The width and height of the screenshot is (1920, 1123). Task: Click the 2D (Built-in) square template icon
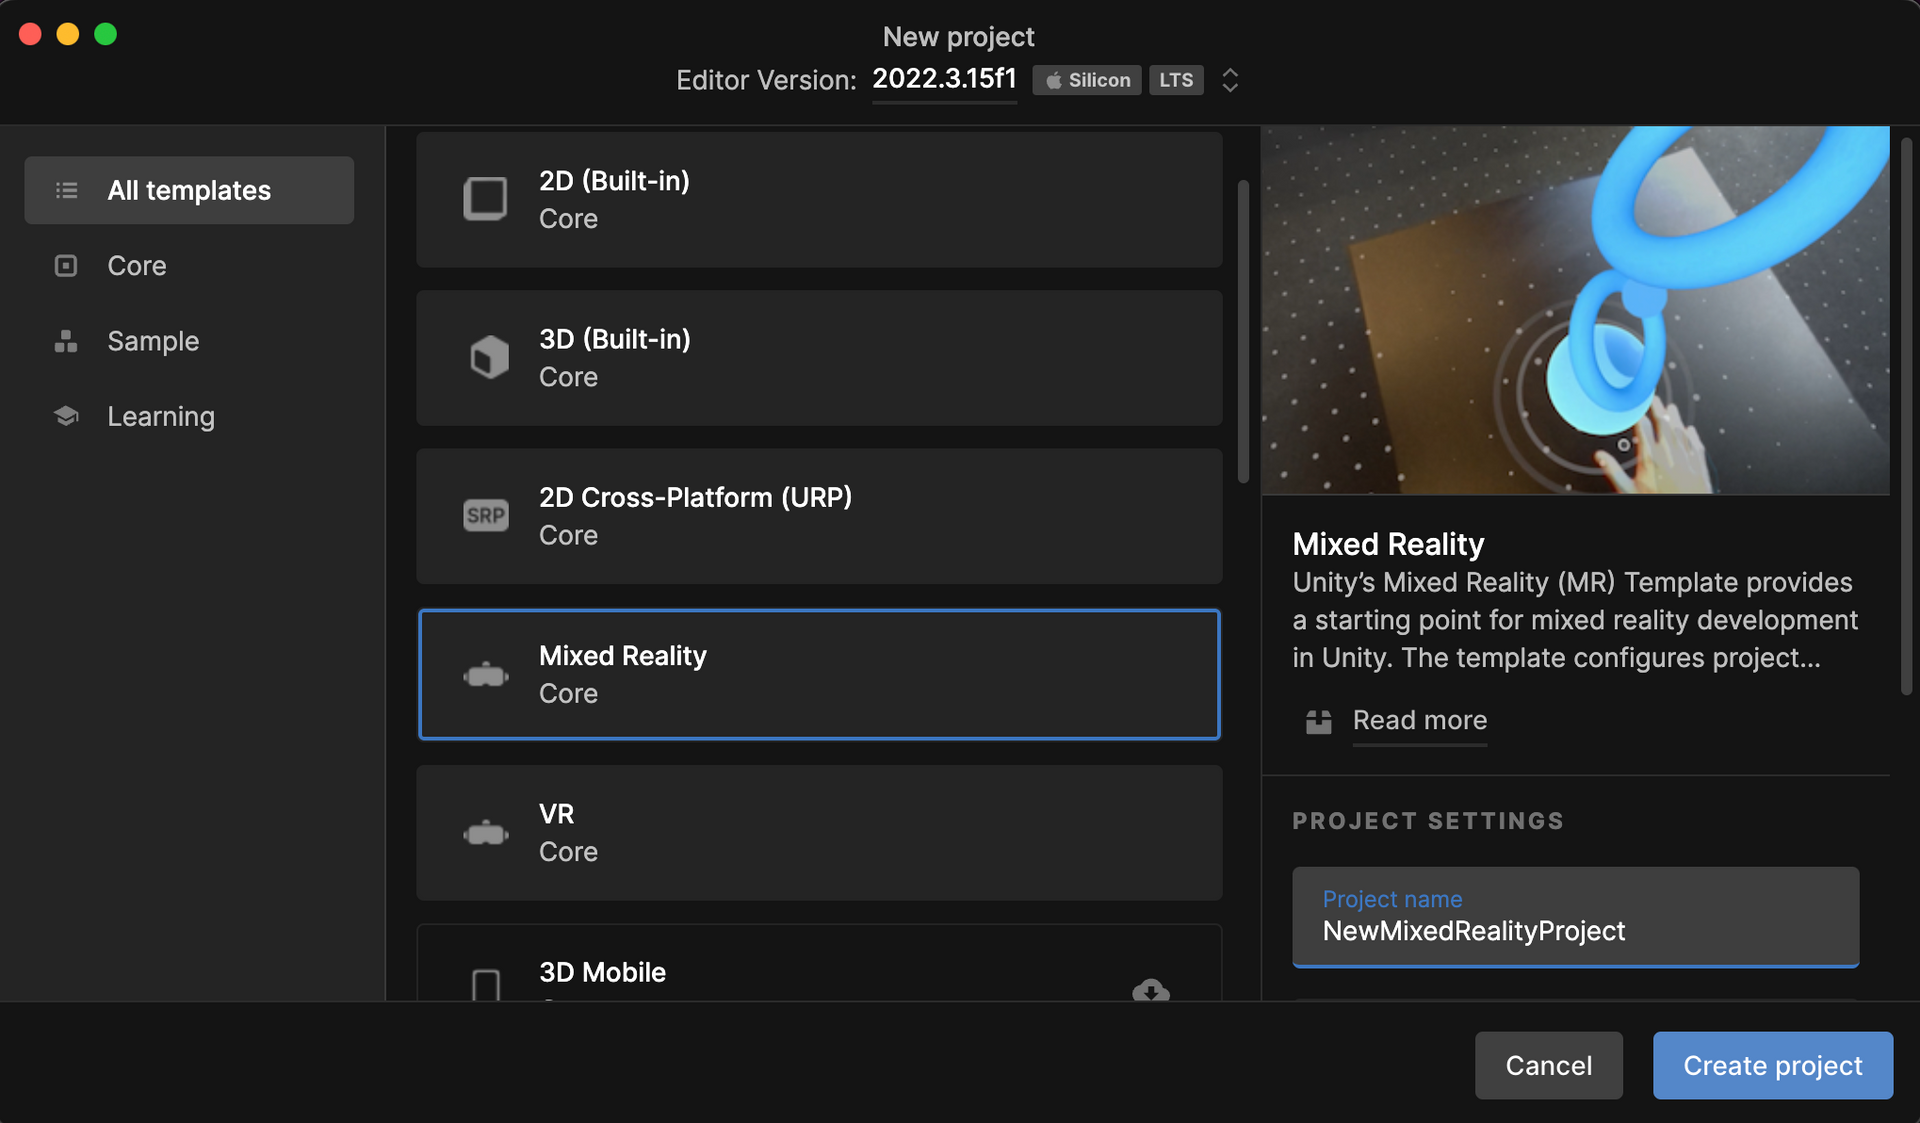pos(485,198)
